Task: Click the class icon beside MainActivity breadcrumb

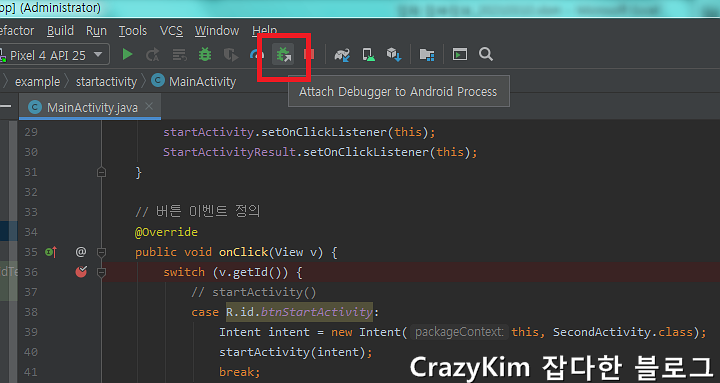Action: click(x=158, y=81)
